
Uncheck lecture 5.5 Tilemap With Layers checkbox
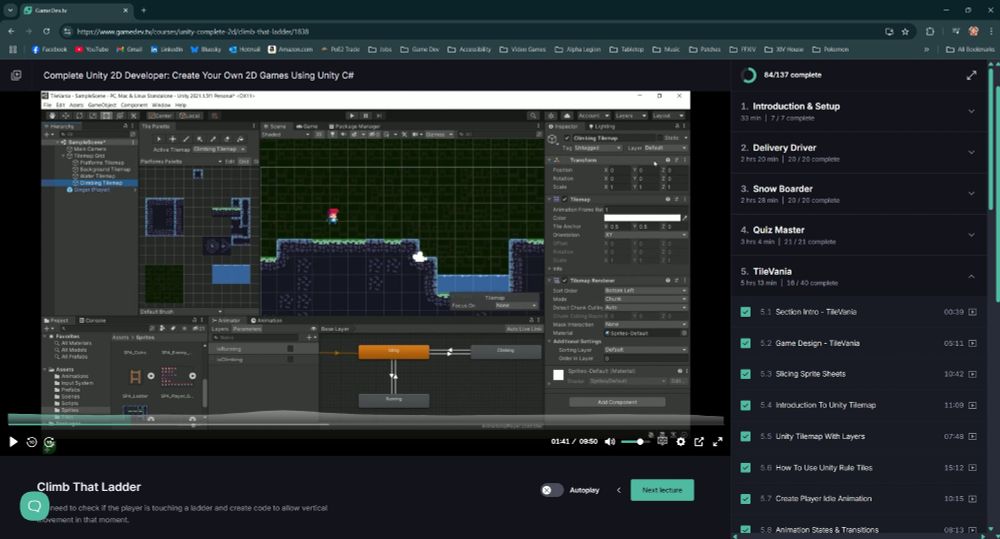746,436
